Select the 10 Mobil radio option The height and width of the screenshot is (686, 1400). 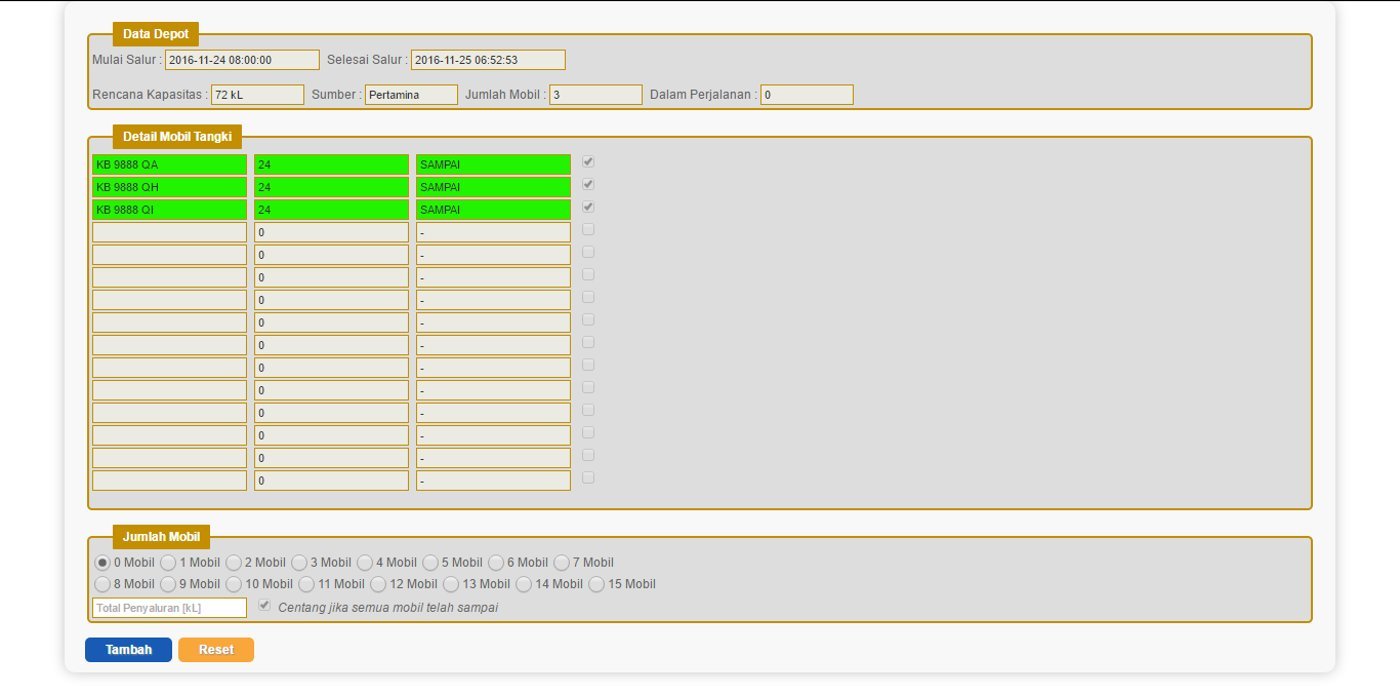click(234, 584)
